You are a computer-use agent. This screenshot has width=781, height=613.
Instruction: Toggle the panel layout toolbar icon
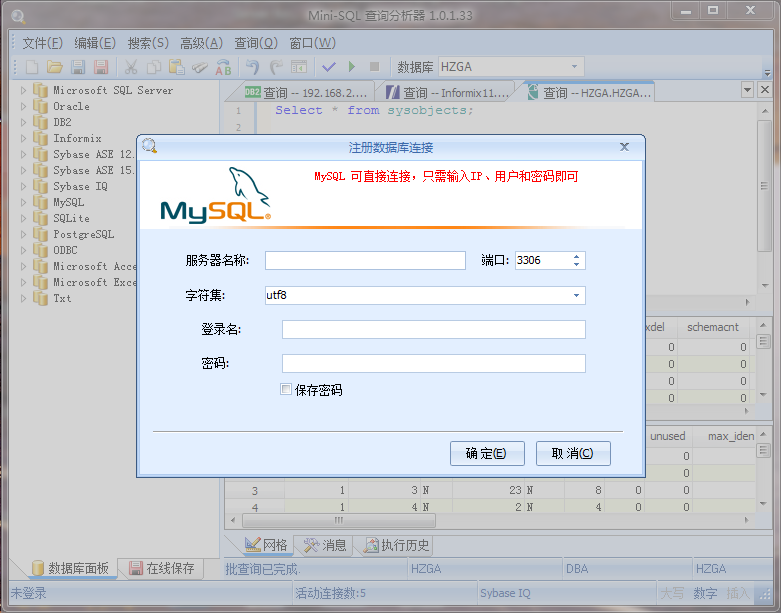[299, 67]
